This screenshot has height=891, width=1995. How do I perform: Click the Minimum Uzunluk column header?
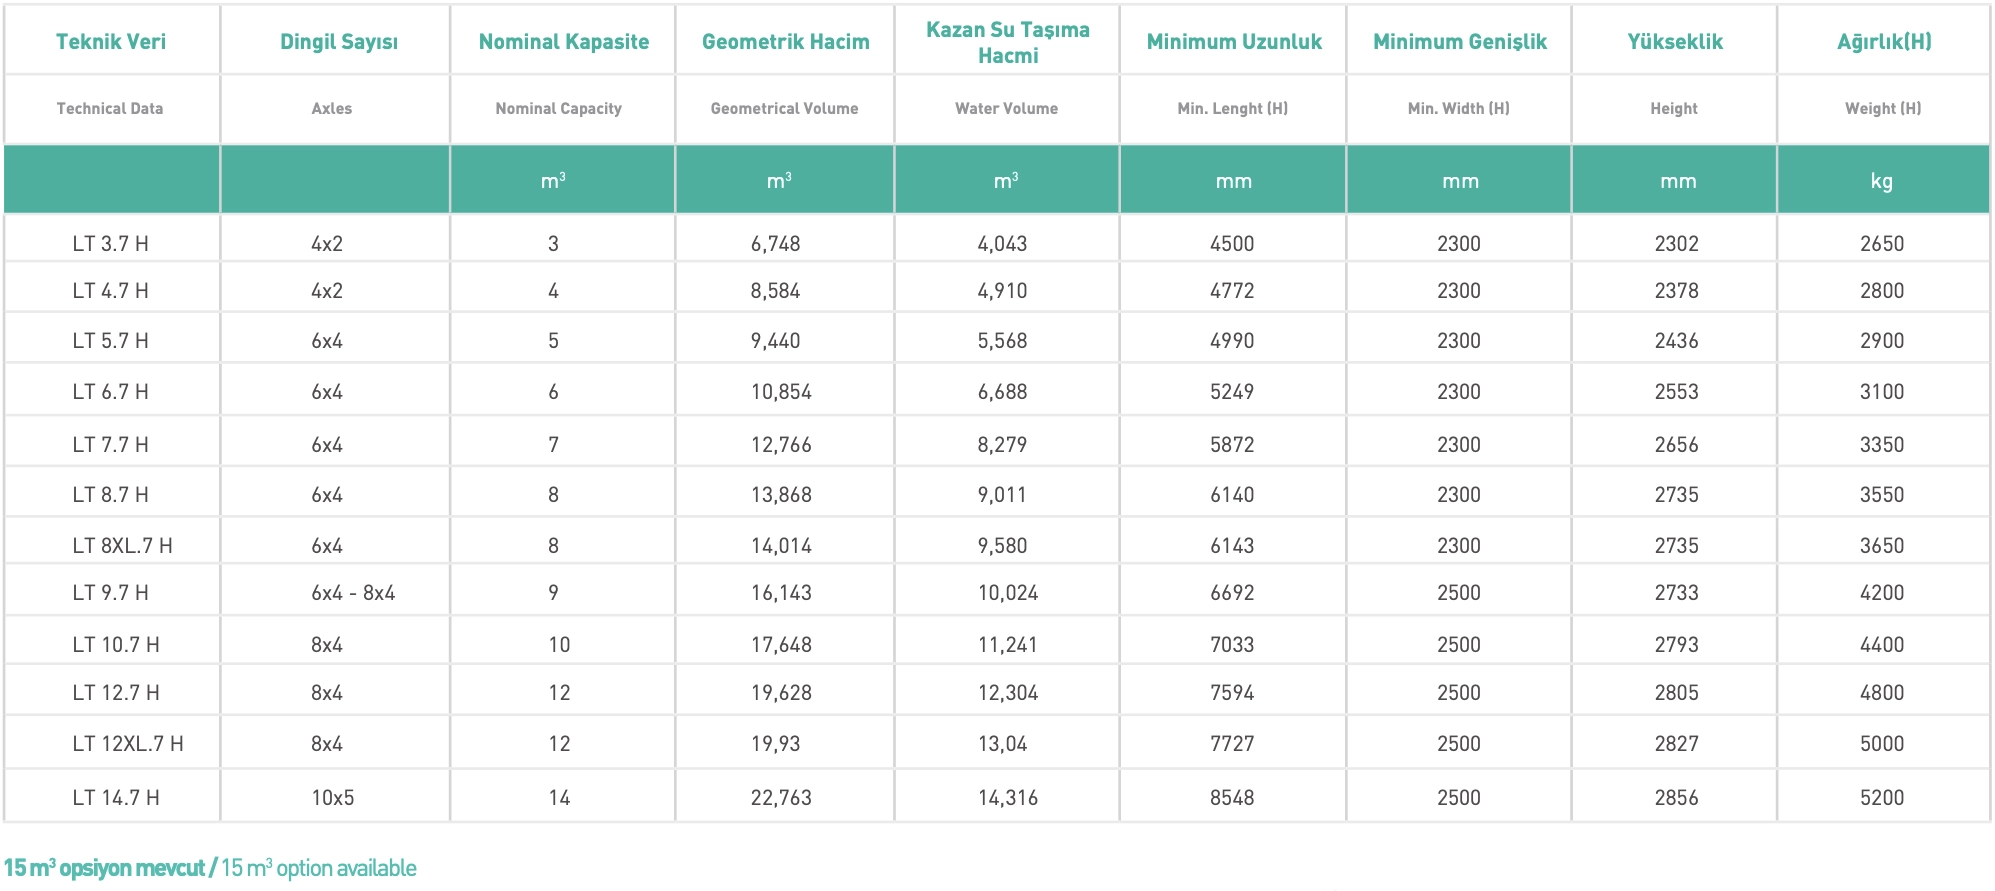point(1233,42)
